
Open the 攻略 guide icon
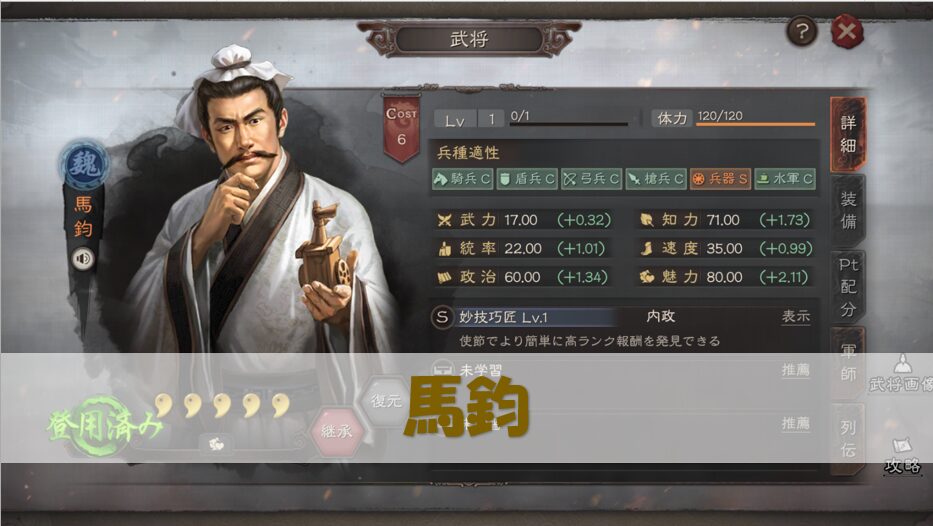point(902,456)
